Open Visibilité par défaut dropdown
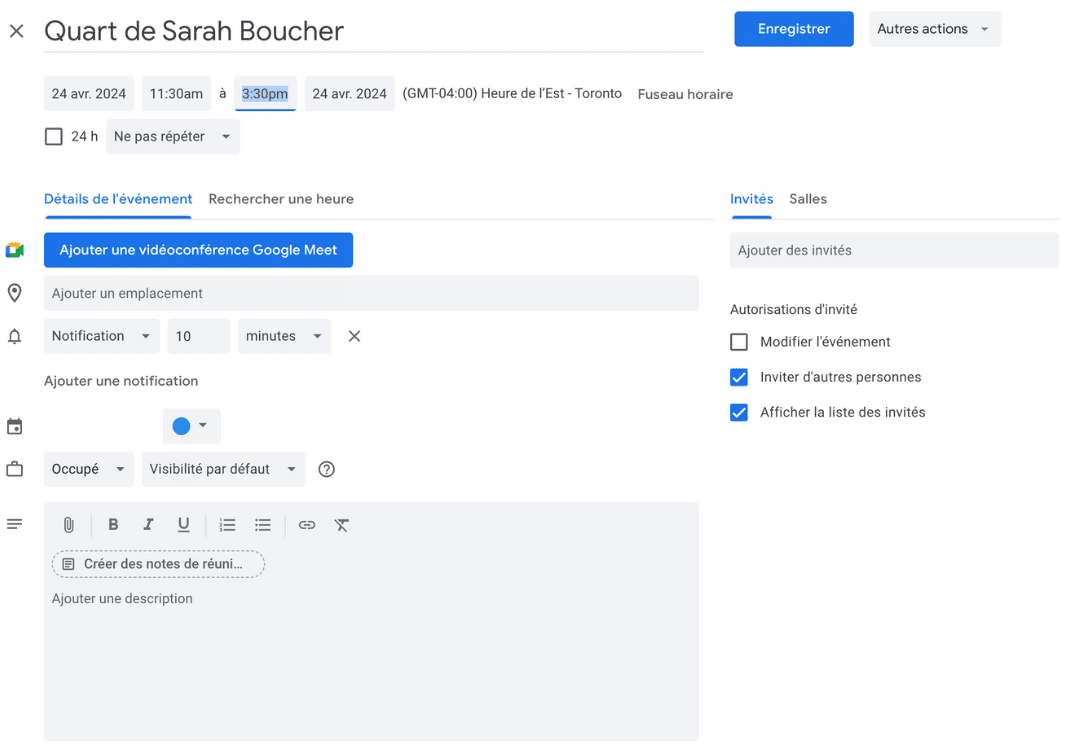 pyautogui.click(x=223, y=469)
